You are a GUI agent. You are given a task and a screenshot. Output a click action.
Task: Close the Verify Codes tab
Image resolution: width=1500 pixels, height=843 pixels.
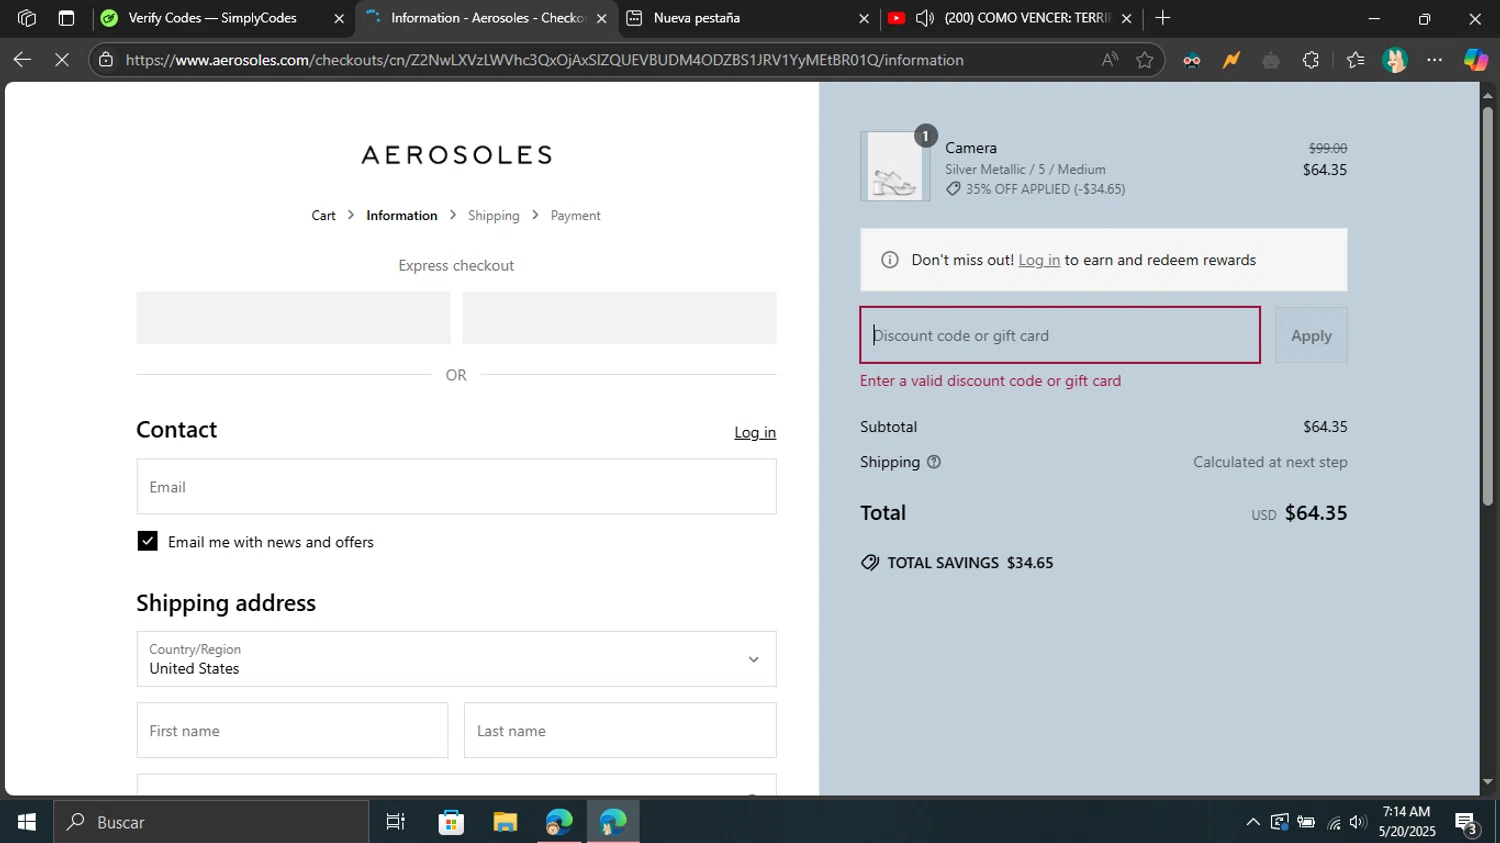pyautogui.click(x=339, y=18)
